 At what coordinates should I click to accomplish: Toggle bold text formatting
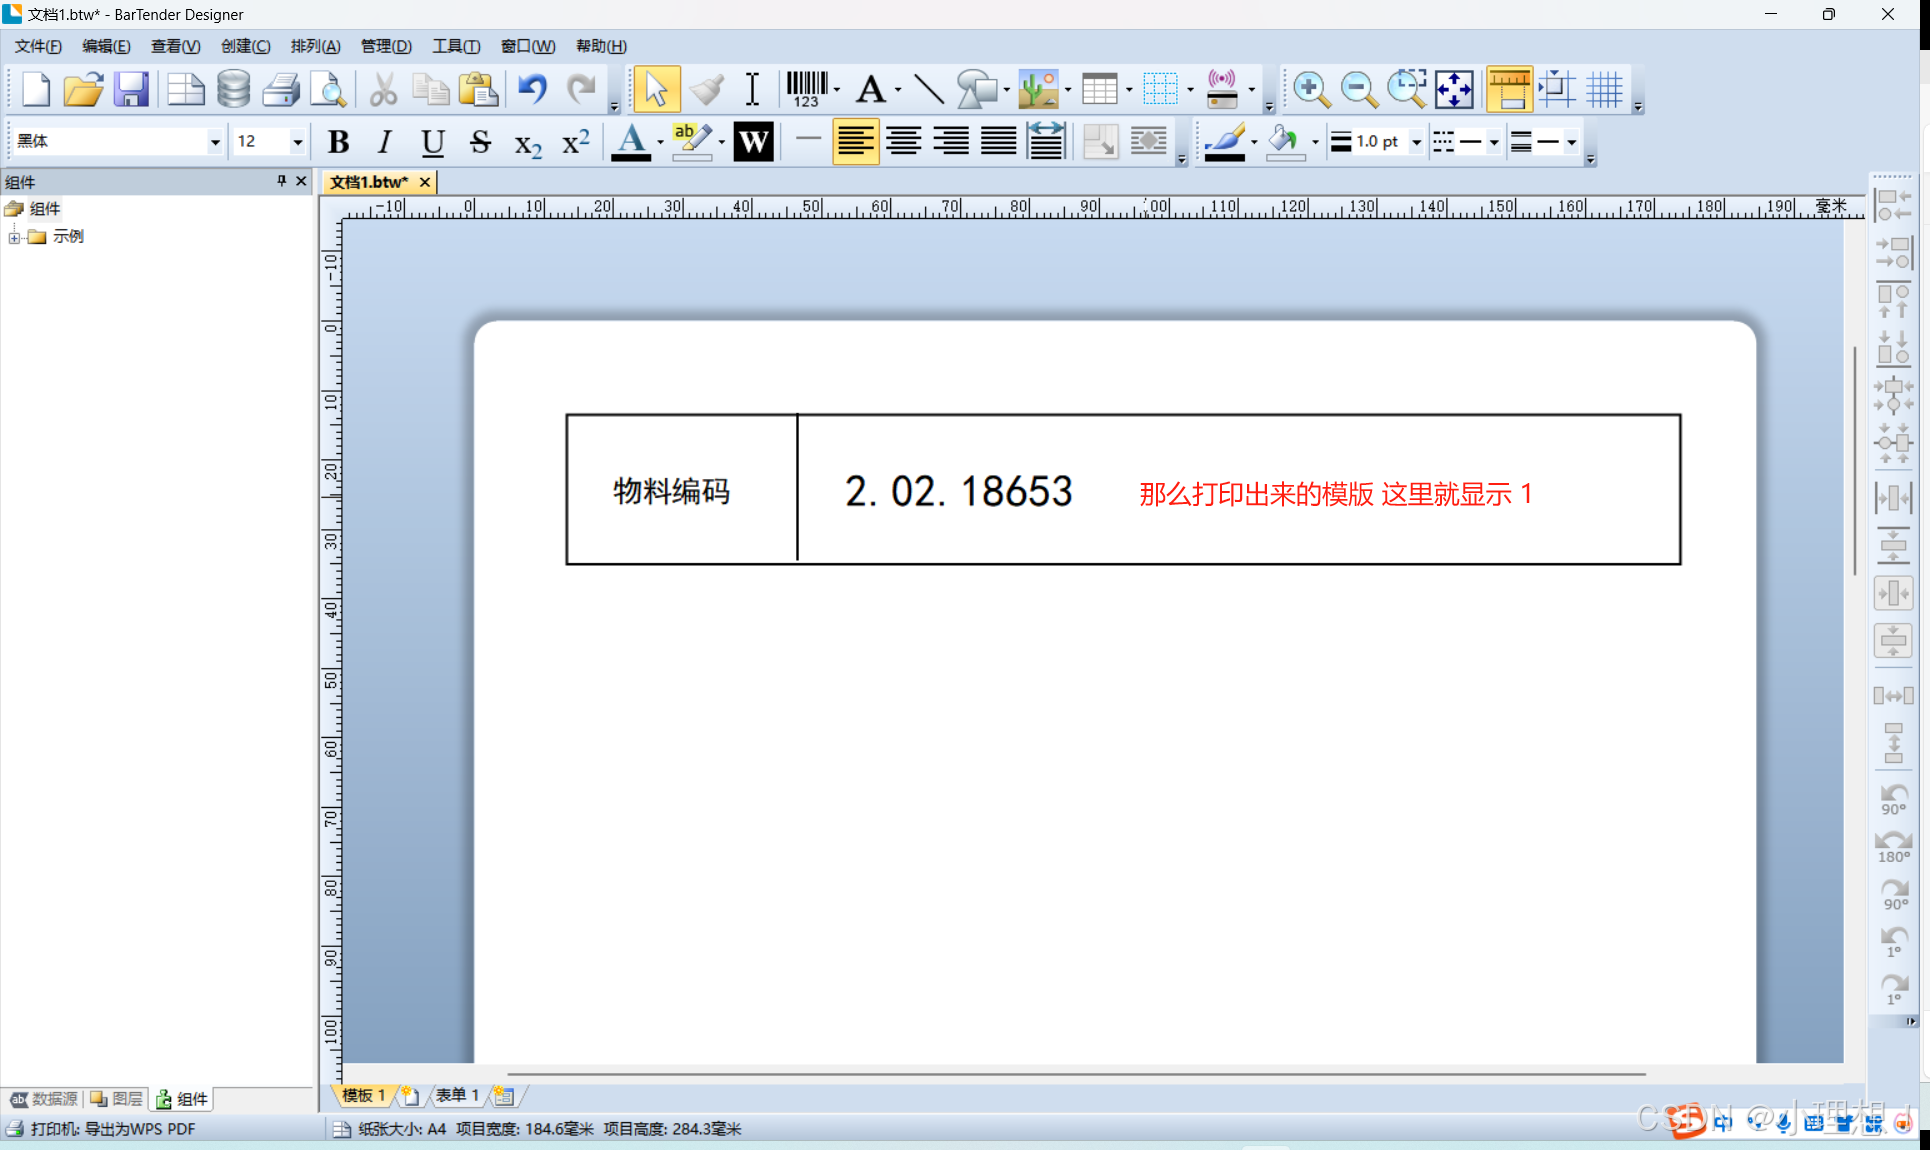tap(338, 142)
